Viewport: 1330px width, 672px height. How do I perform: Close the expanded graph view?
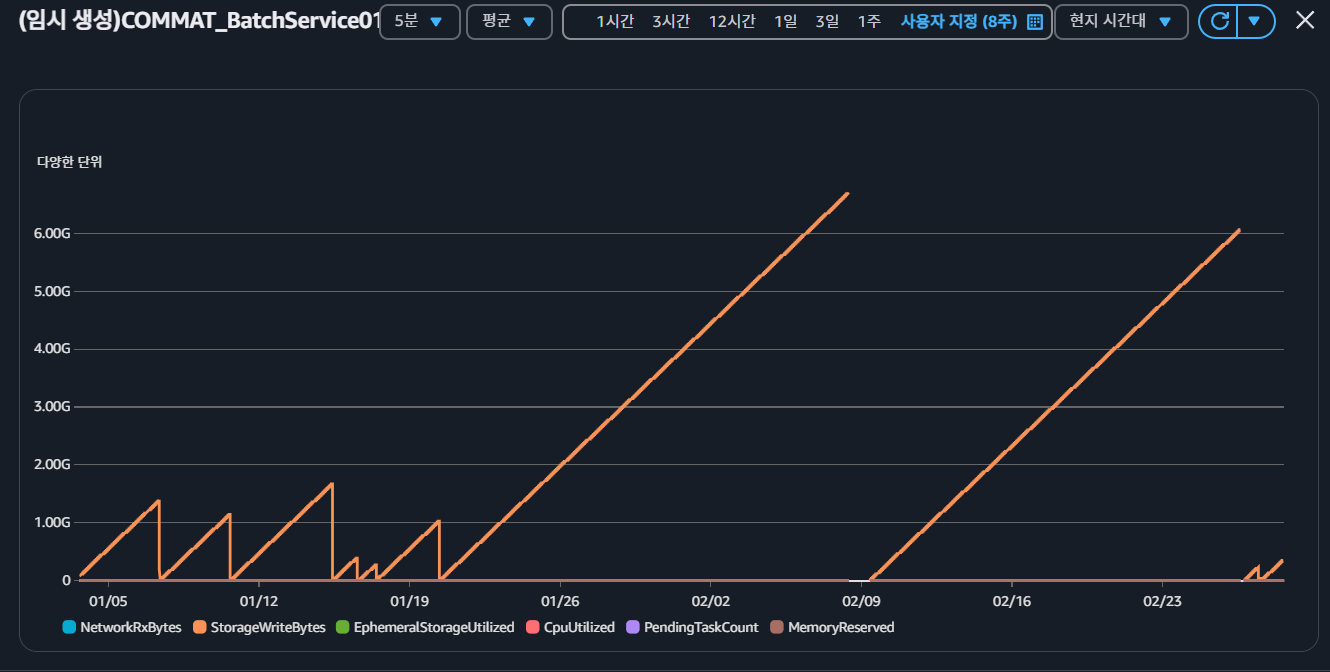coord(1305,21)
